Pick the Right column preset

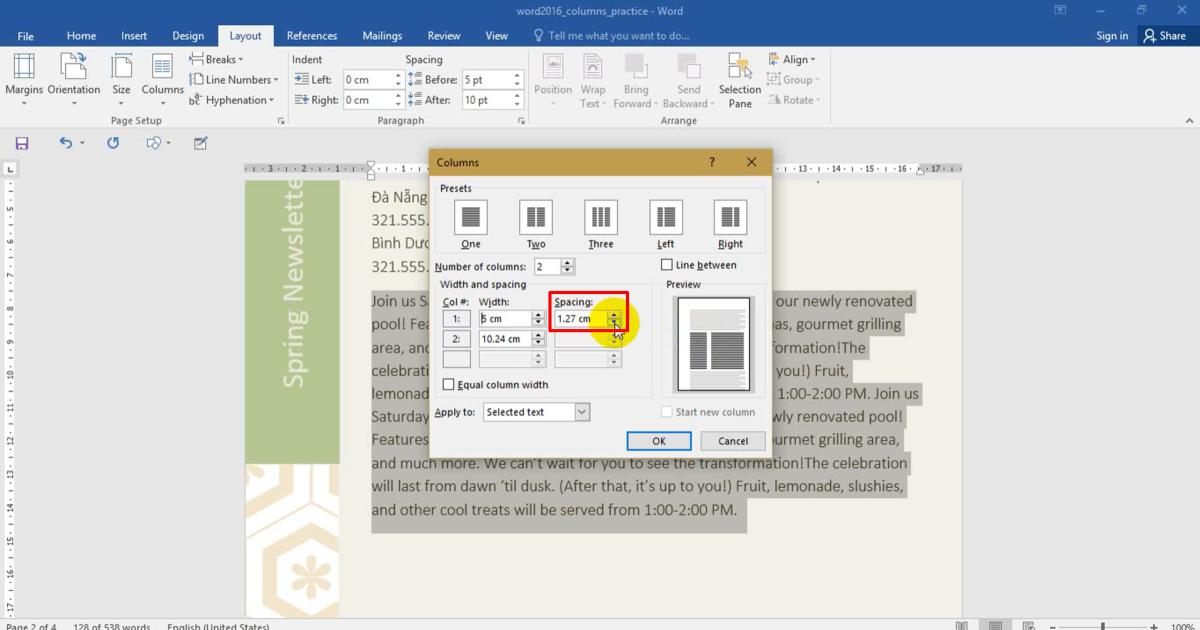[x=730, y=216]
